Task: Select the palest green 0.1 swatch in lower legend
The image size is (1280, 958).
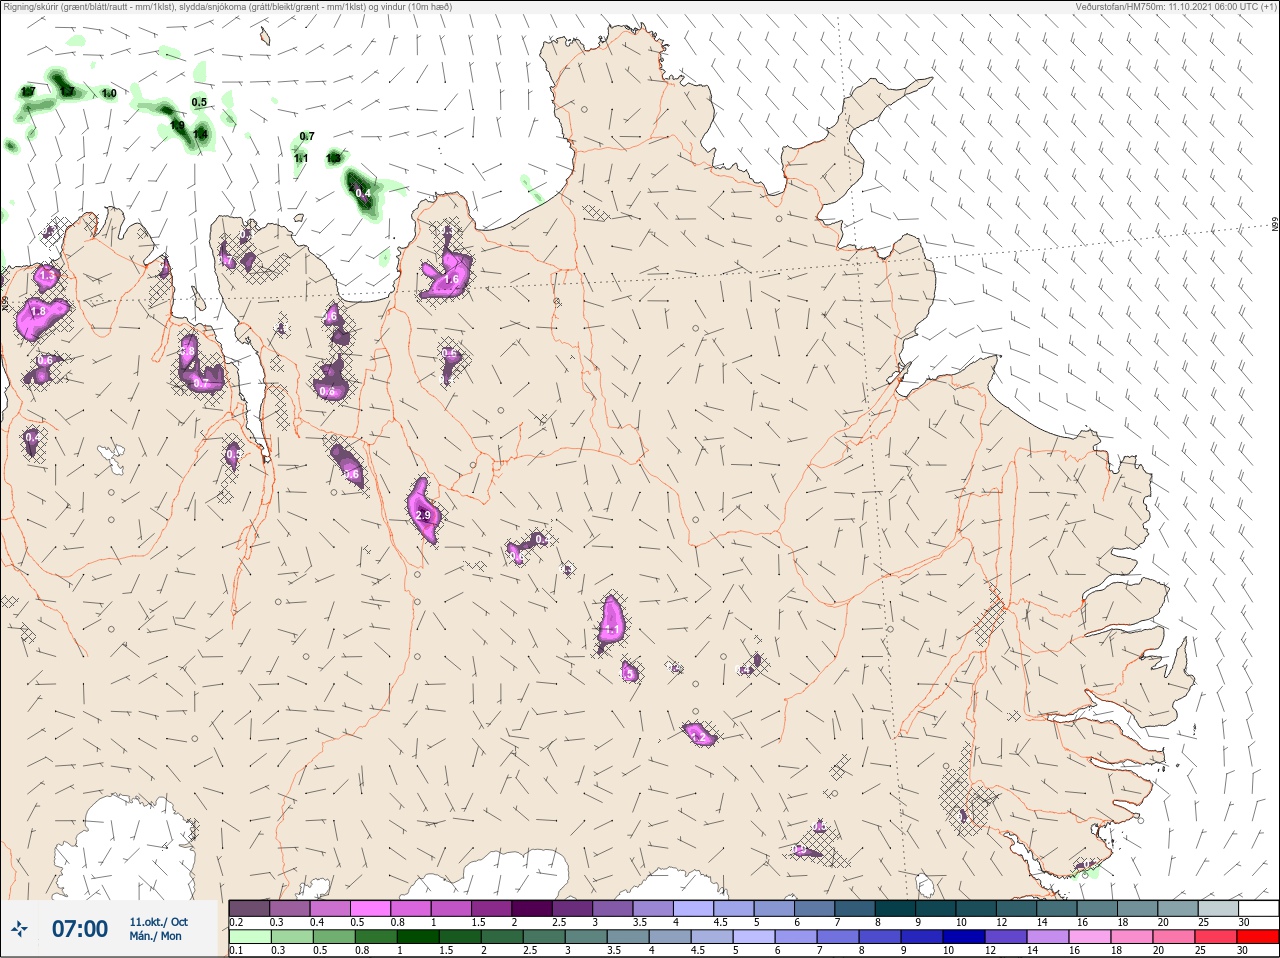Action: tap(249, 937)
